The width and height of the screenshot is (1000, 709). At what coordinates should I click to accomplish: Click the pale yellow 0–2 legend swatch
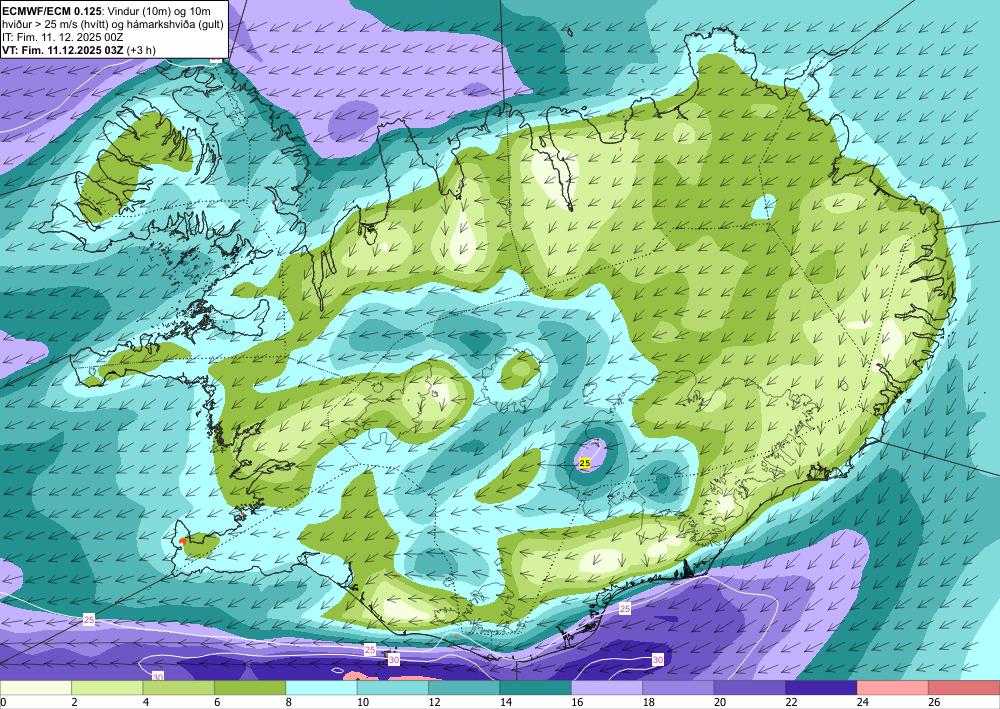[36, 688]
